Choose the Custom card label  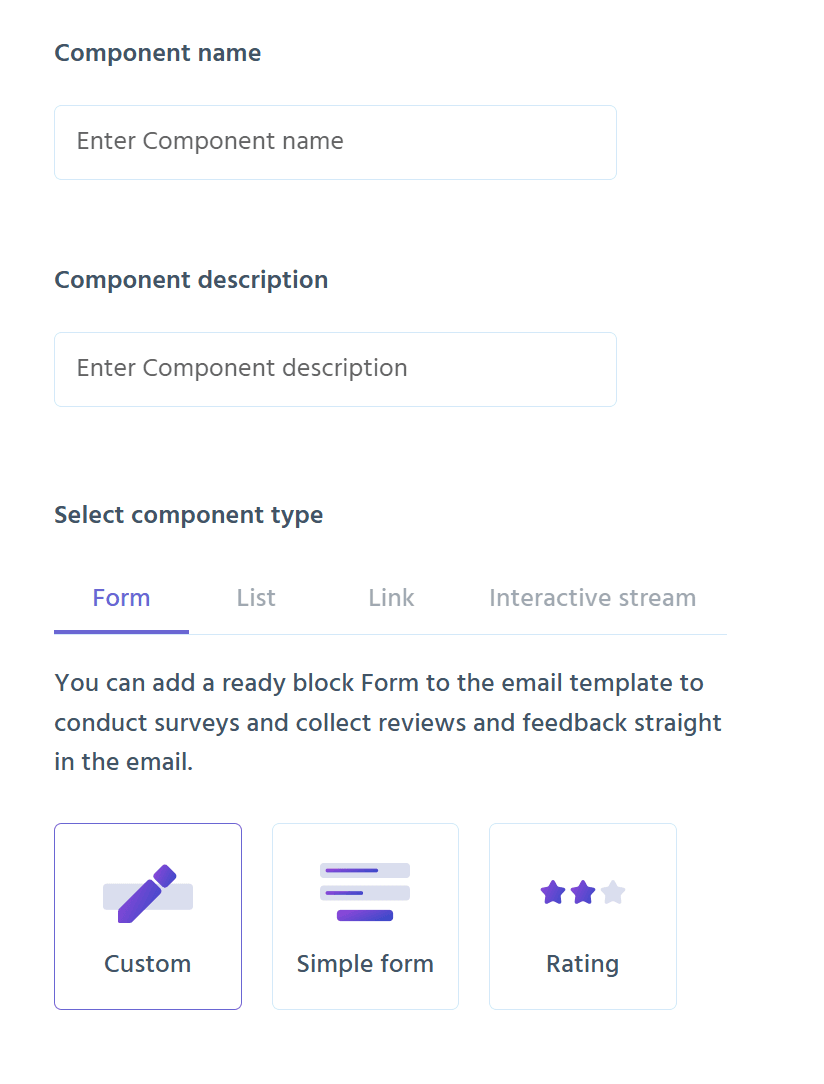click(148, 964)
